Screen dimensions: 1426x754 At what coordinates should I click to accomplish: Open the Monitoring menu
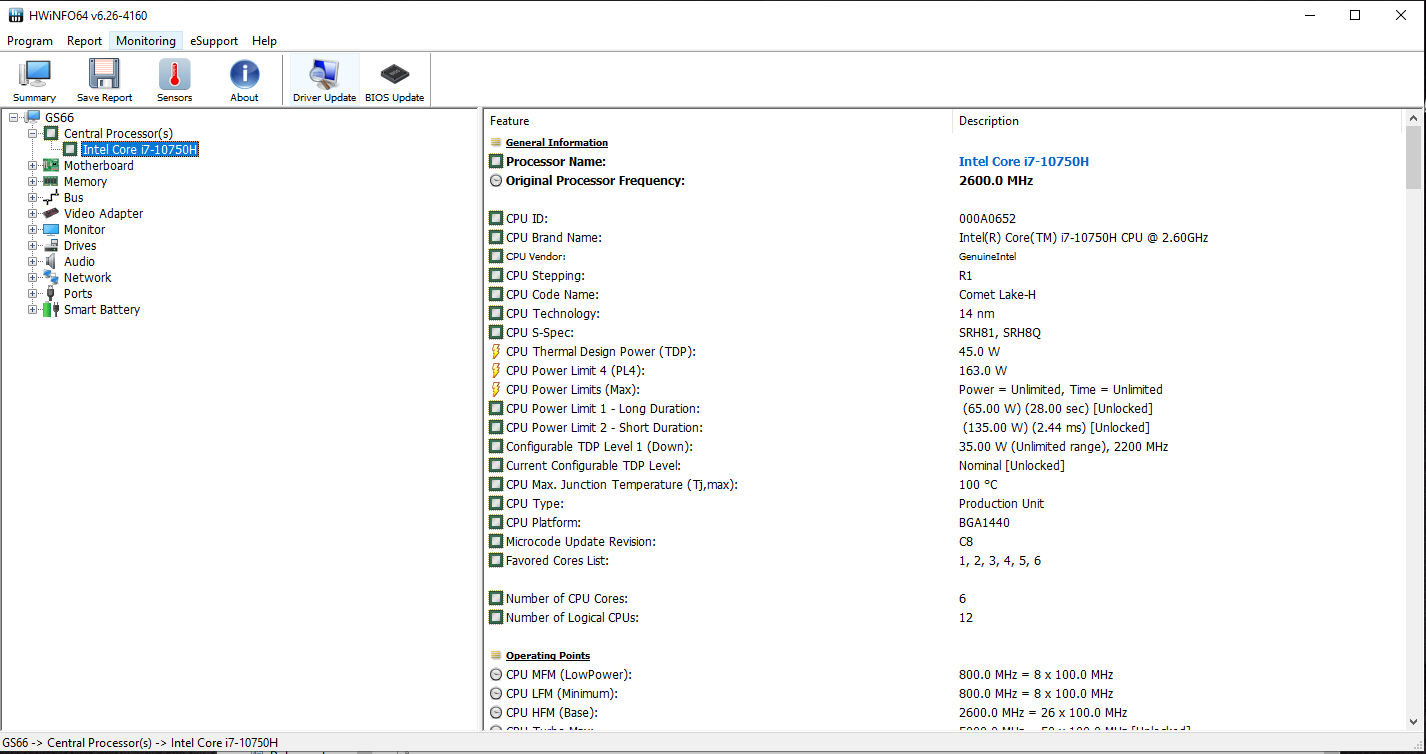pyautogui.click(x=146, y=41)
